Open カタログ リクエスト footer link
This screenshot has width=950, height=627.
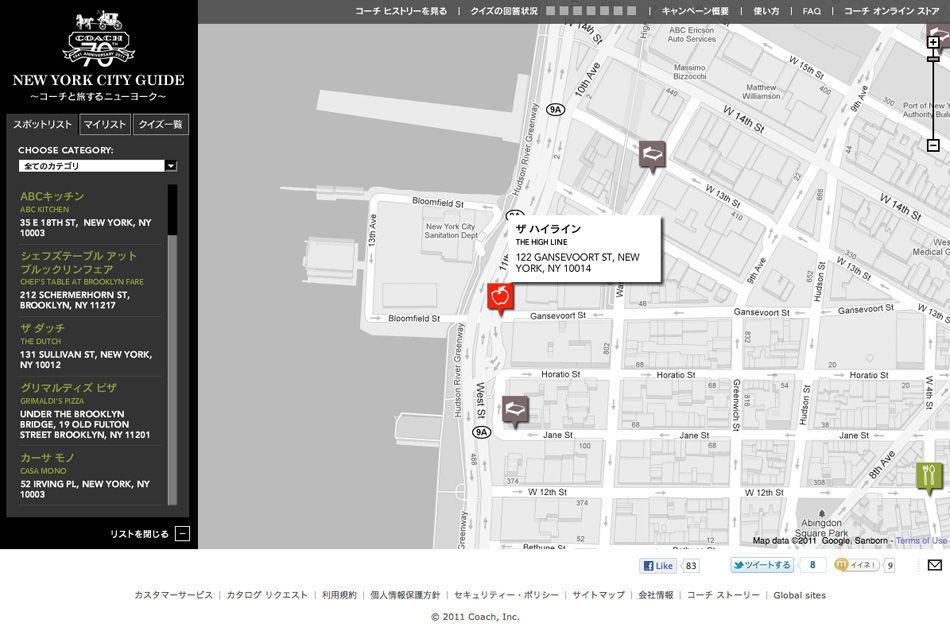click(267, 595)
